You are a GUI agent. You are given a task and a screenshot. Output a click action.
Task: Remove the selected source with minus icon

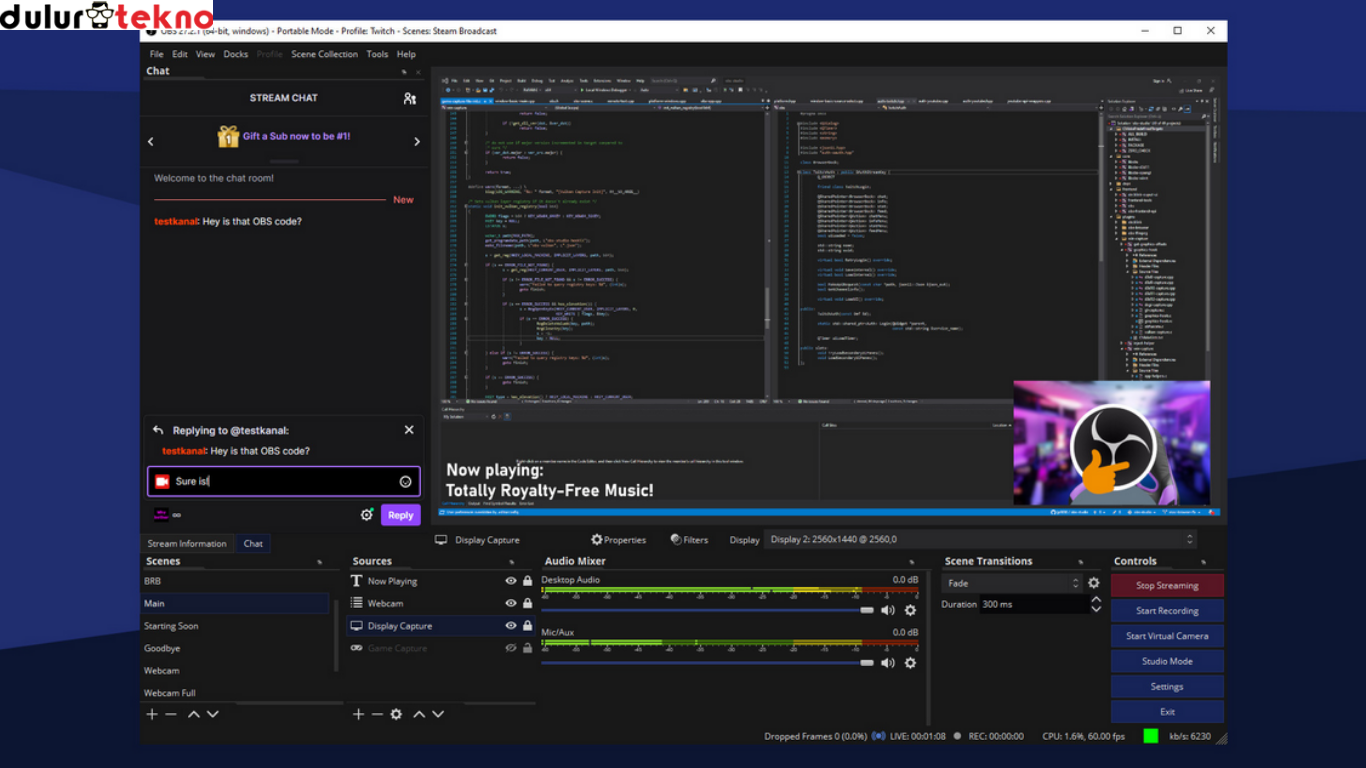point(377,714)
